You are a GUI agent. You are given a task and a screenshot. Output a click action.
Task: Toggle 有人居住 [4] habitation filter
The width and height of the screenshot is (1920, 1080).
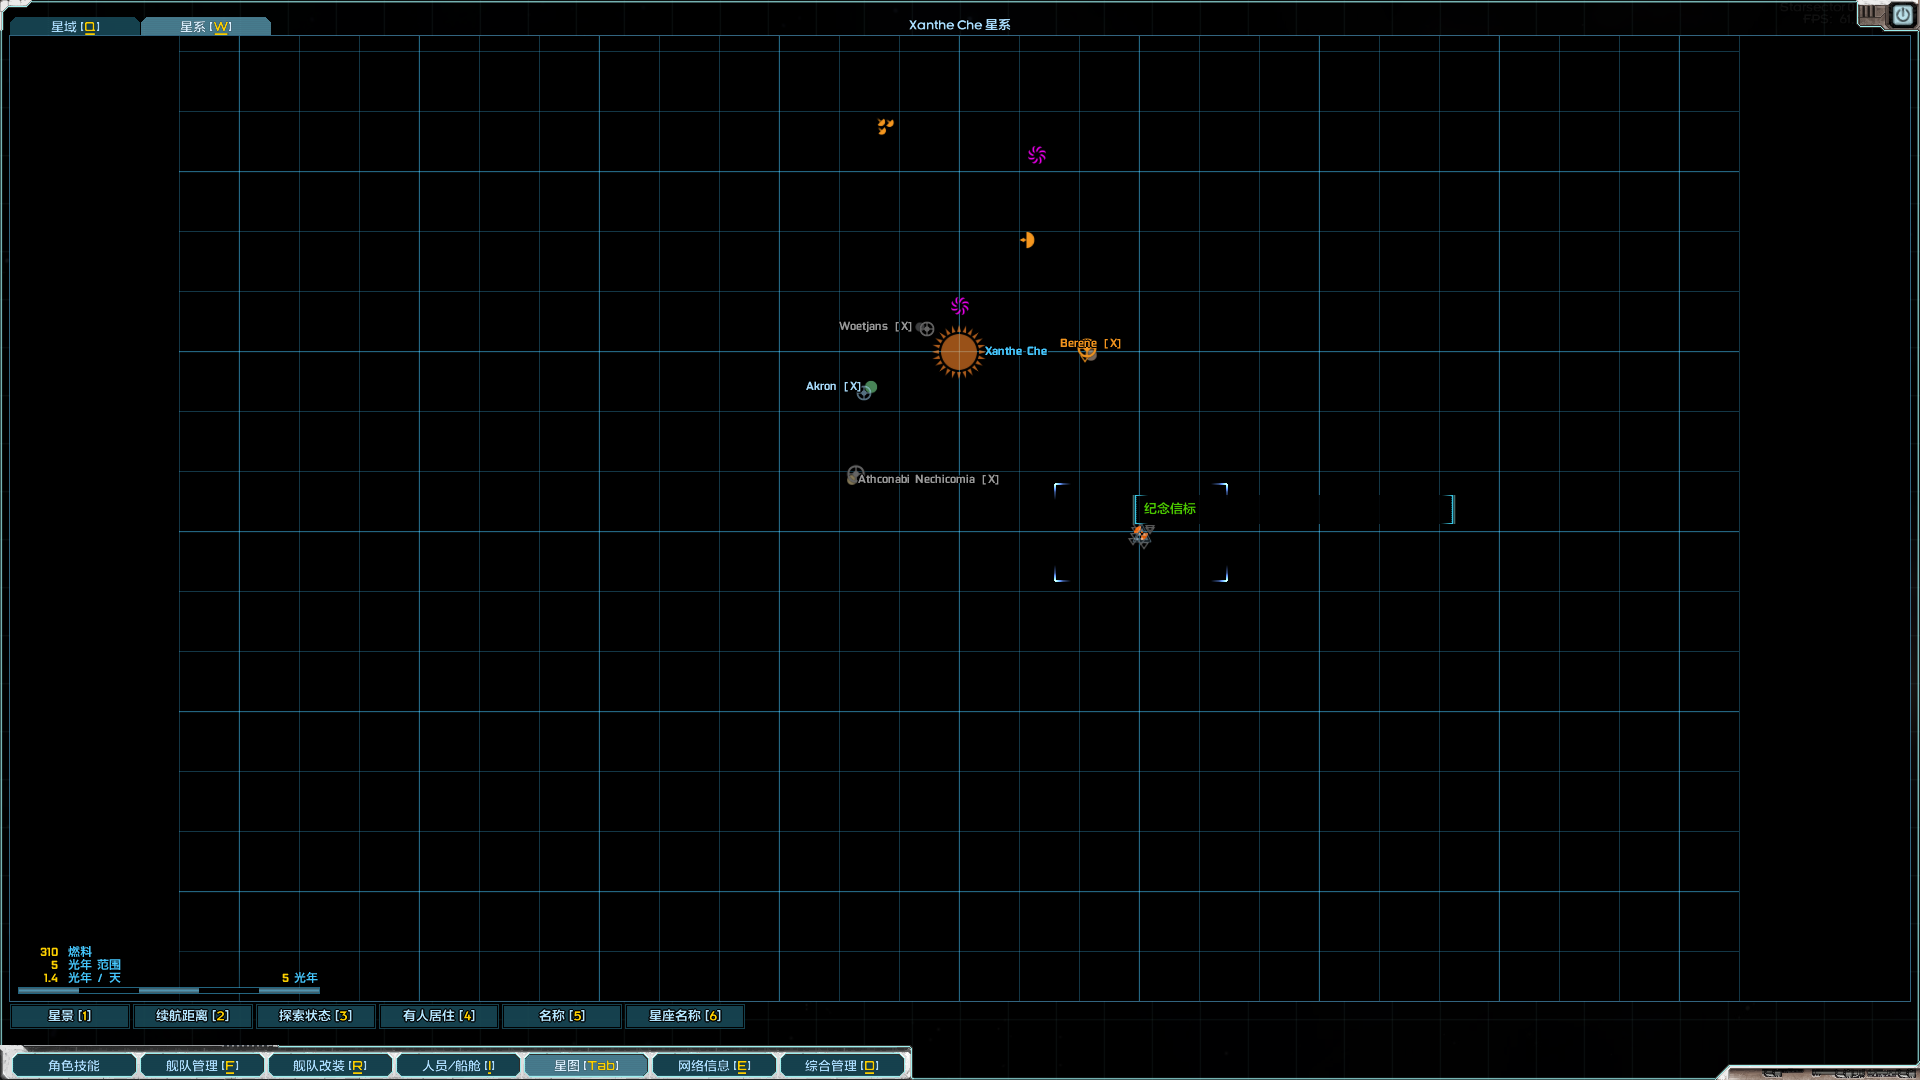(x=438, y=1016)
